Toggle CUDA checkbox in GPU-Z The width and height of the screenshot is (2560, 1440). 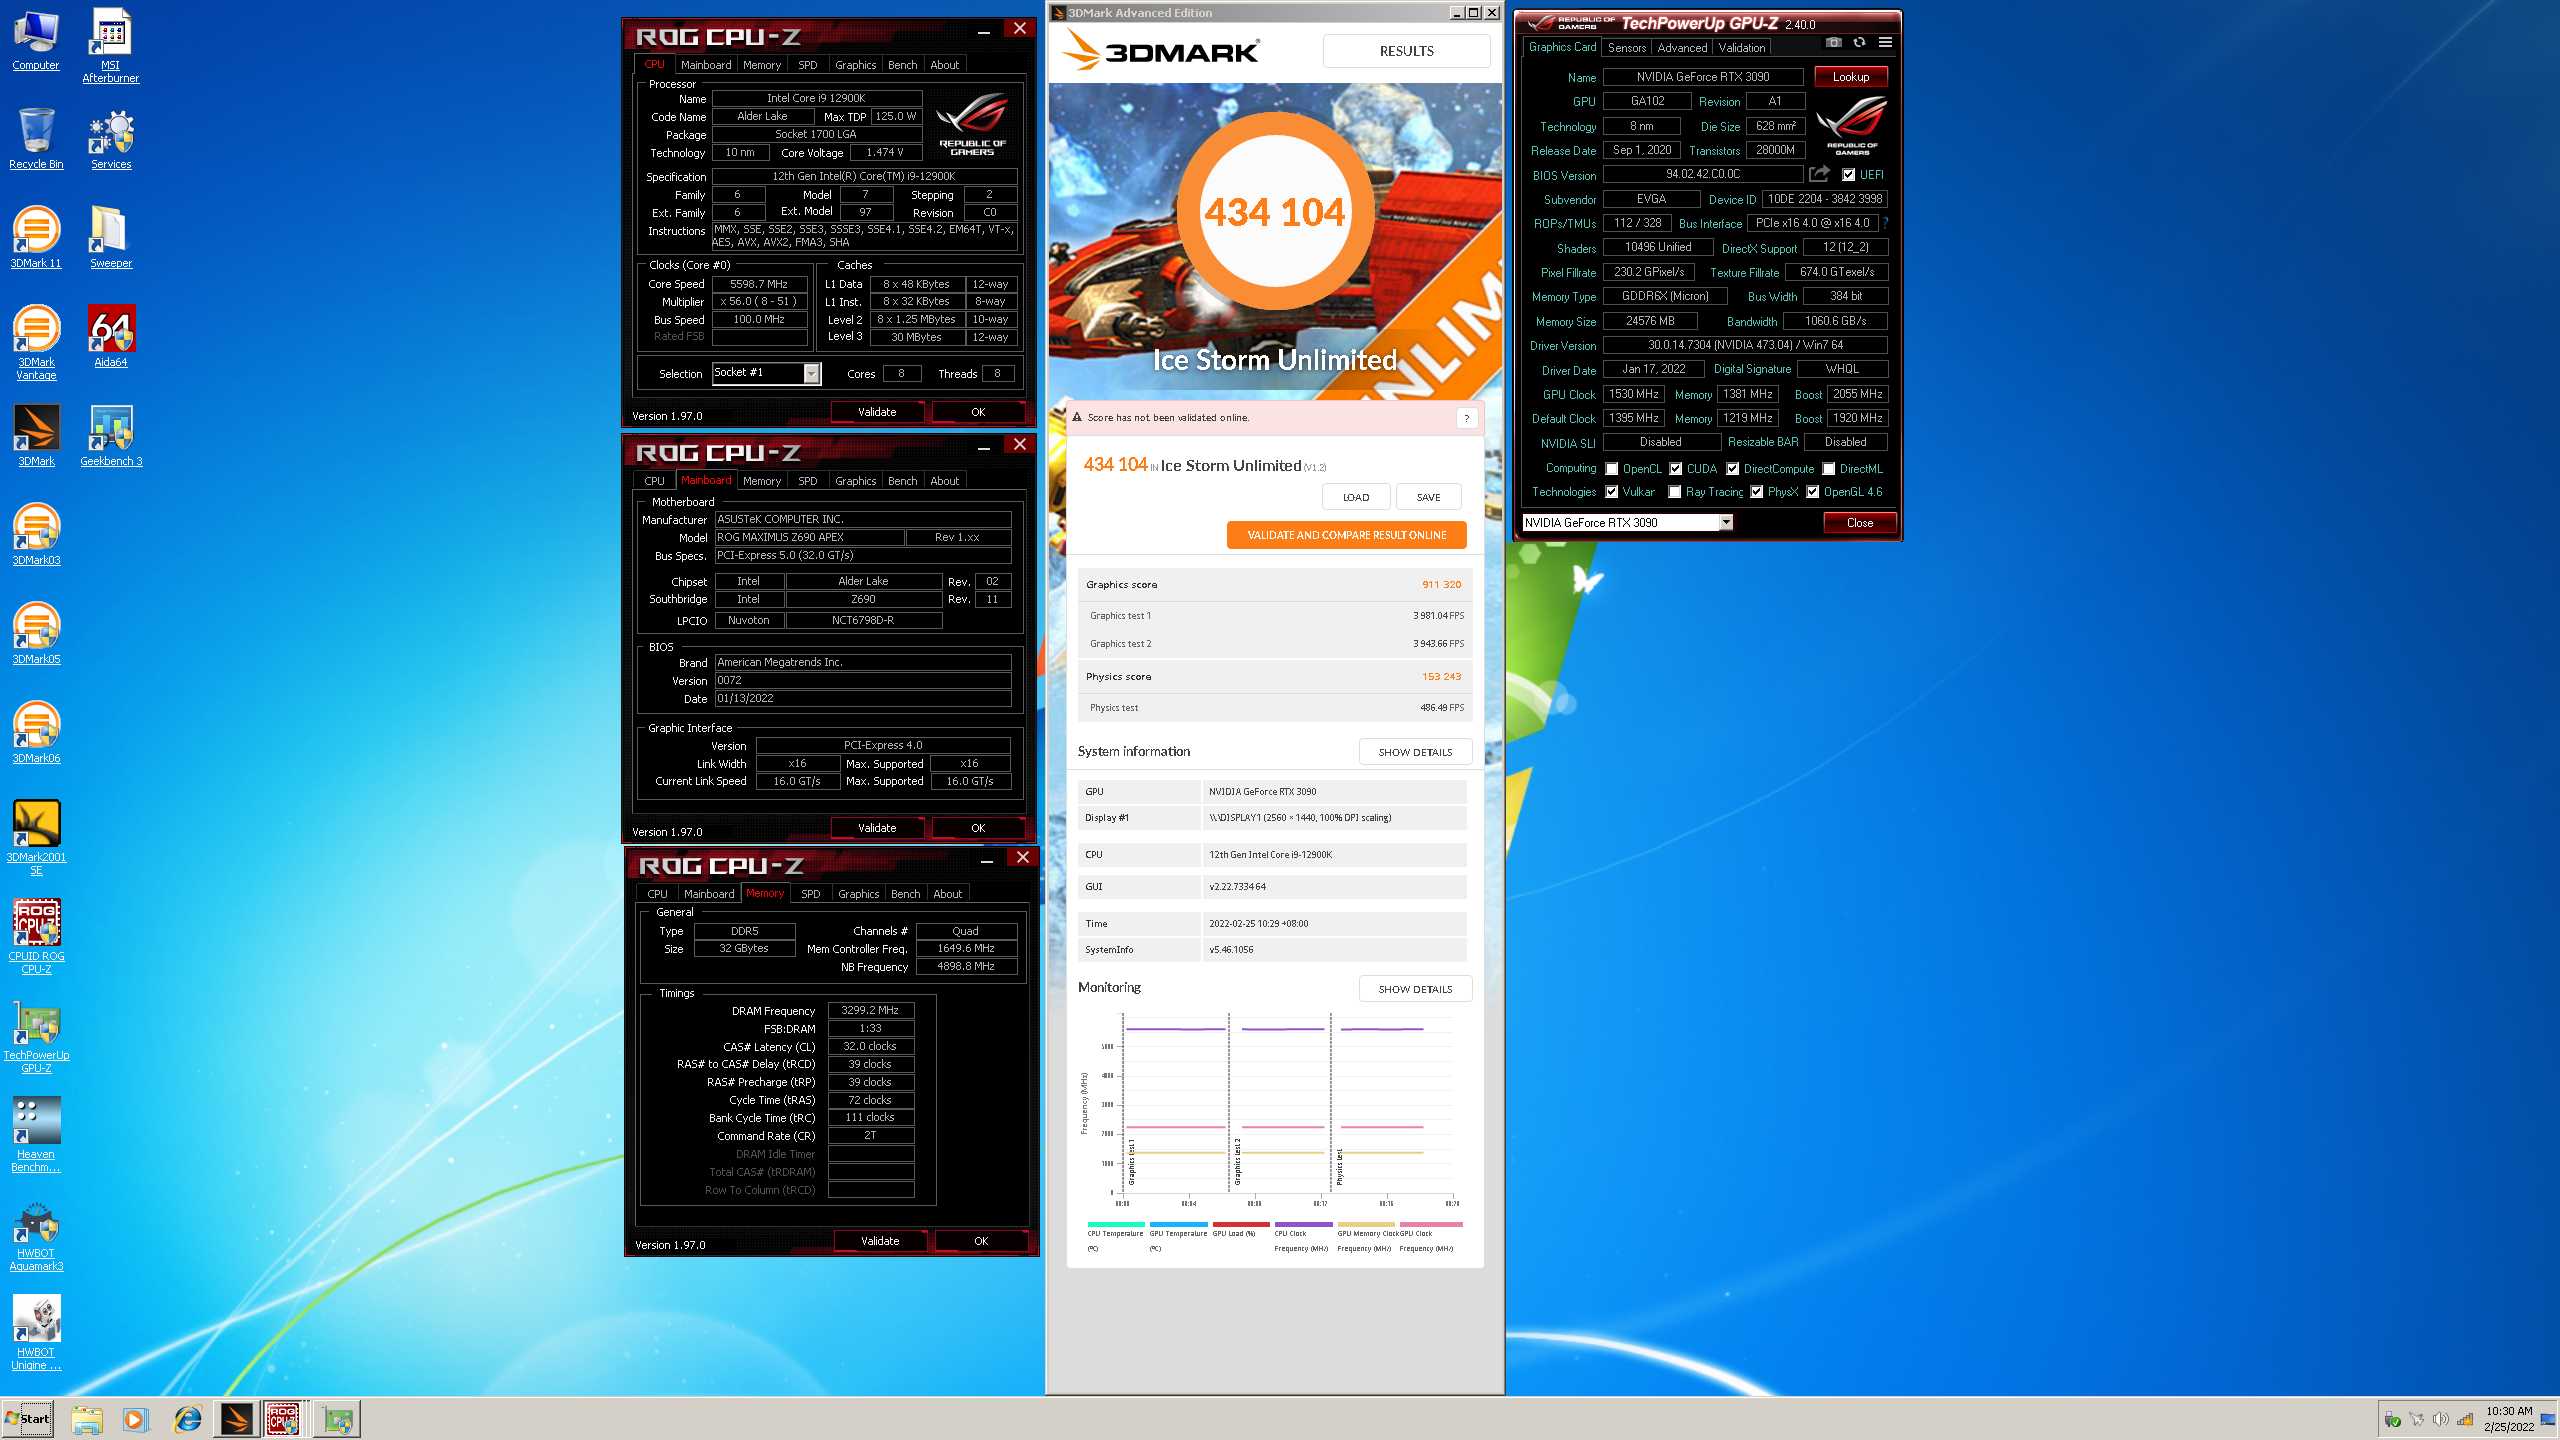pos(1675,468)
